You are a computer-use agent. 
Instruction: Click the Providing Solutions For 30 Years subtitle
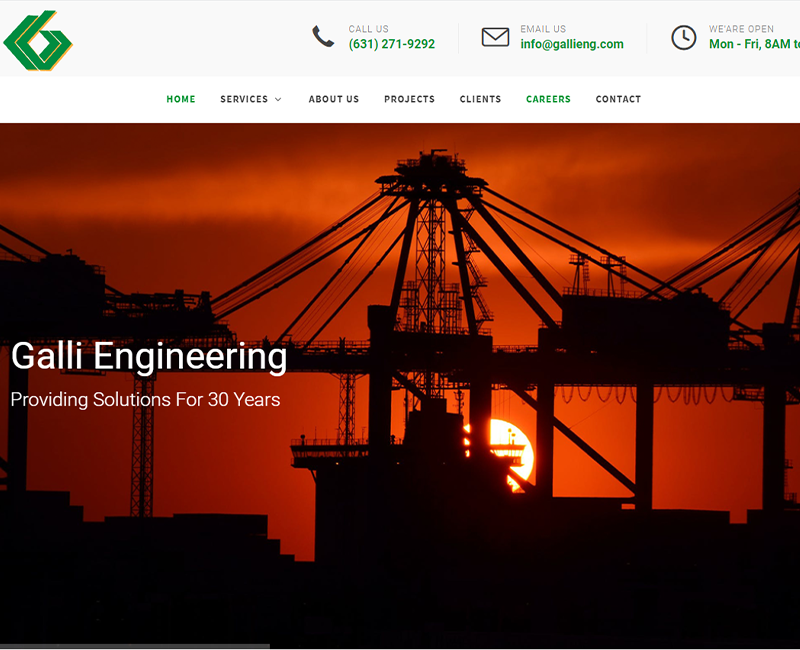(x=145, y=400)
